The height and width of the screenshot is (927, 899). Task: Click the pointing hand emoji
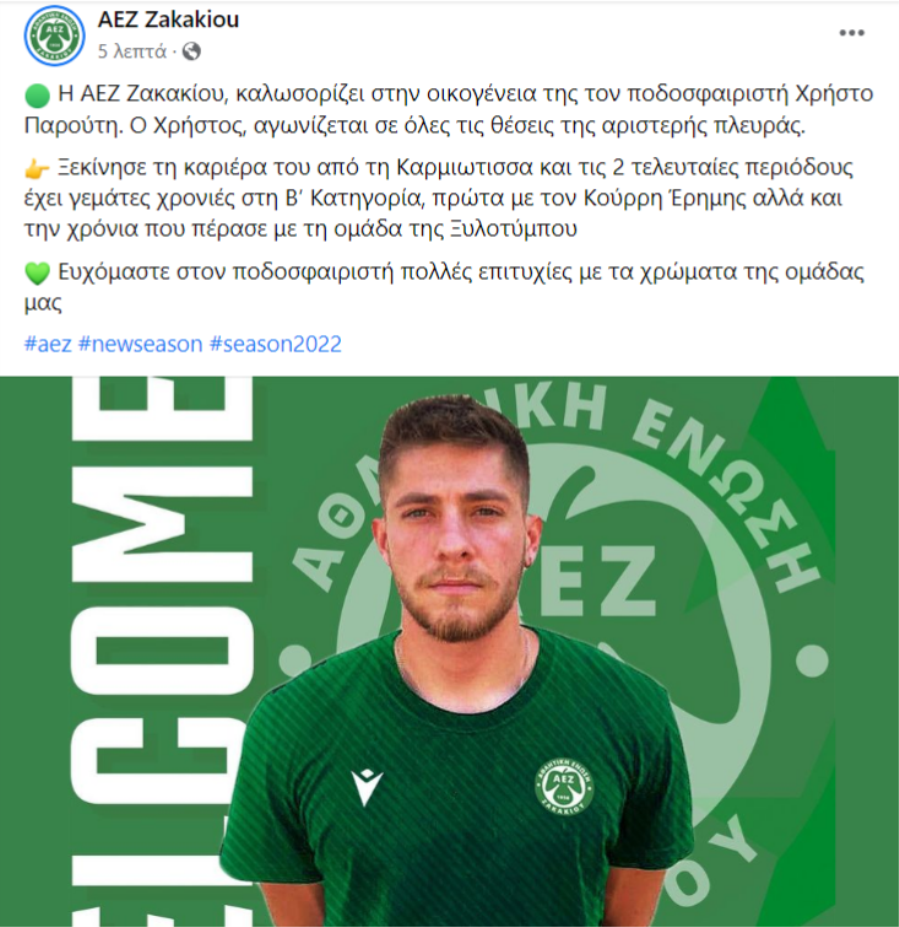pyautogui.click(x=37, y=170)
